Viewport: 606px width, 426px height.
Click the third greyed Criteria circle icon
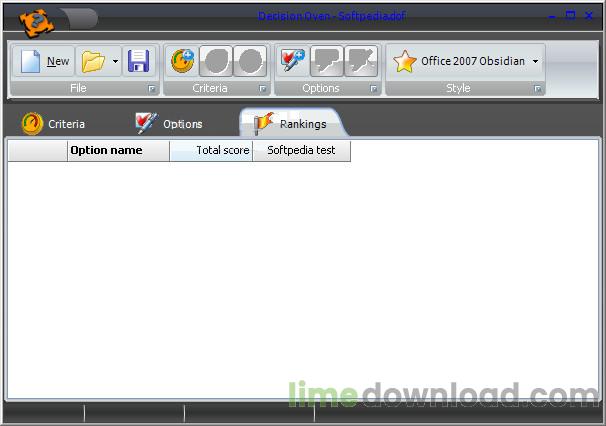(250, 62)
